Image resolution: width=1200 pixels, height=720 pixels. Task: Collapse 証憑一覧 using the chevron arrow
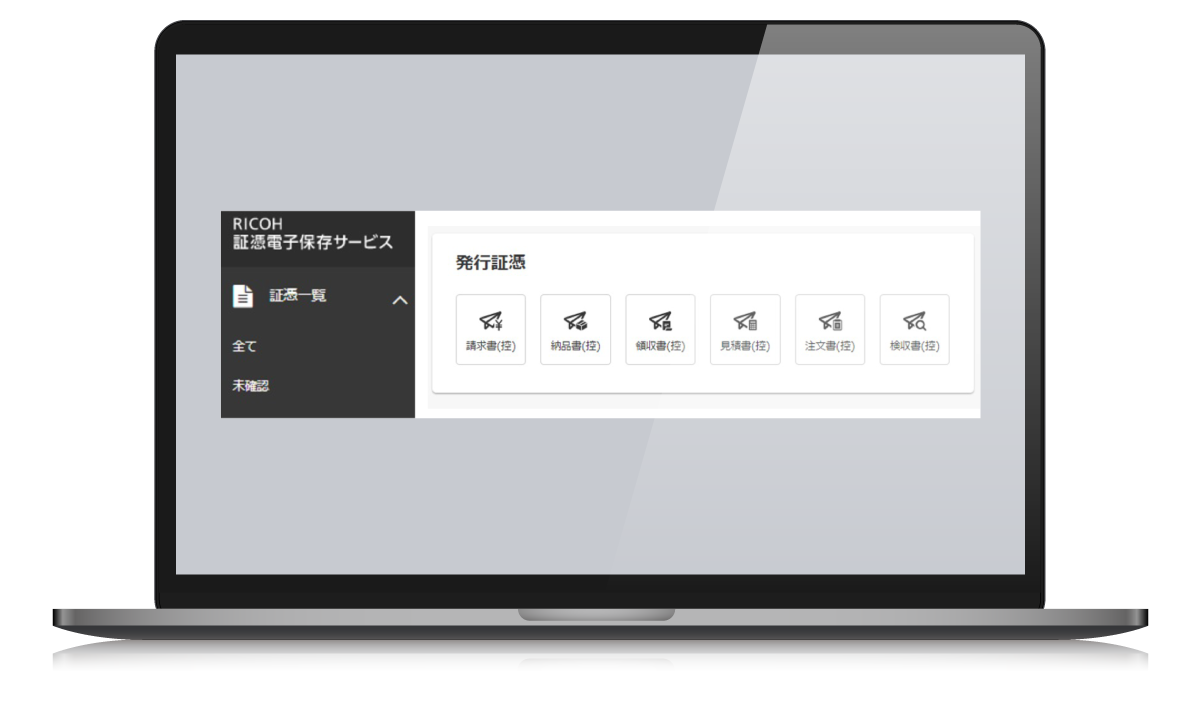pos(399,299)
